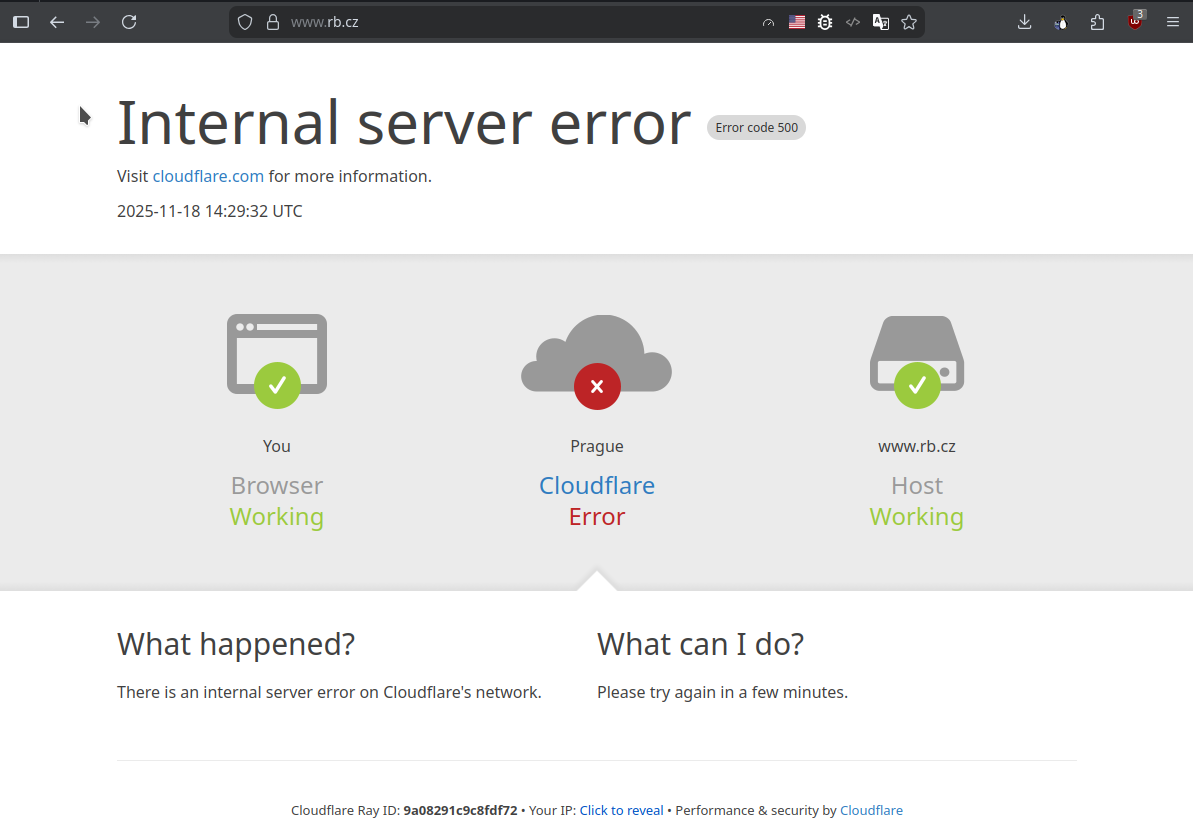The height and width of the screenshot is (831, 1193).
Task: Click the forward arrow navigation button
Action: [93, 22]
